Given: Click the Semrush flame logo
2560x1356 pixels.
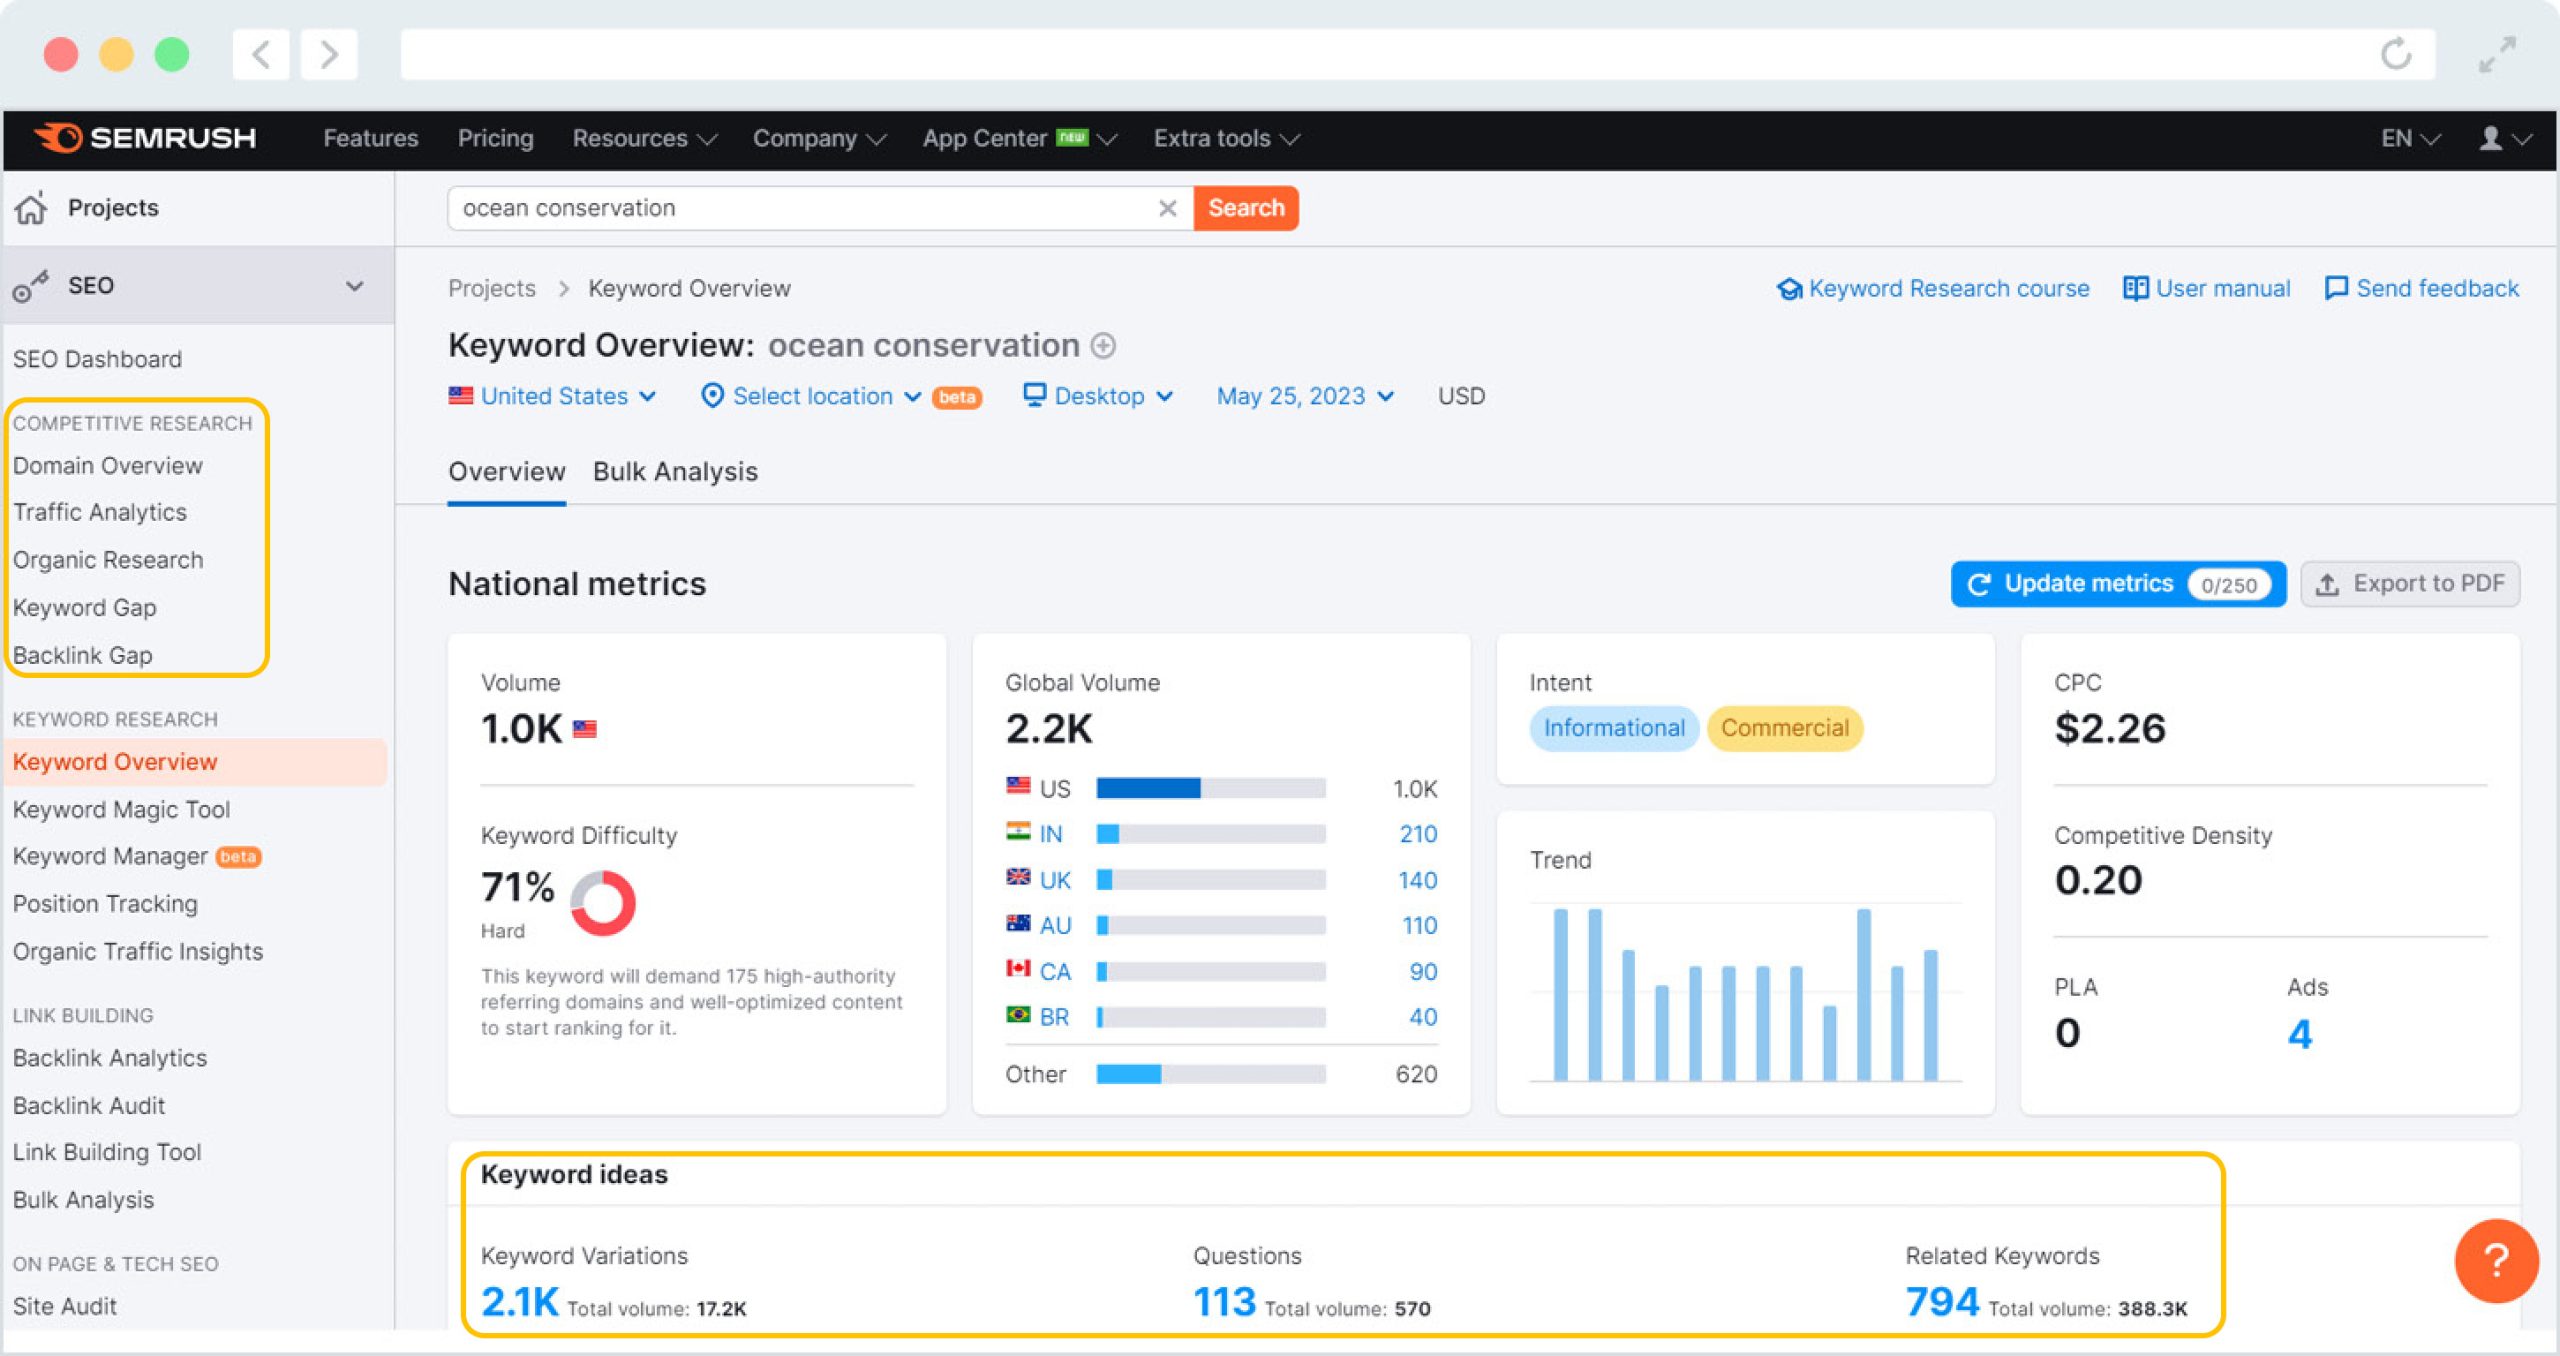Looking at the screenshot, I should tap(58, 138).
